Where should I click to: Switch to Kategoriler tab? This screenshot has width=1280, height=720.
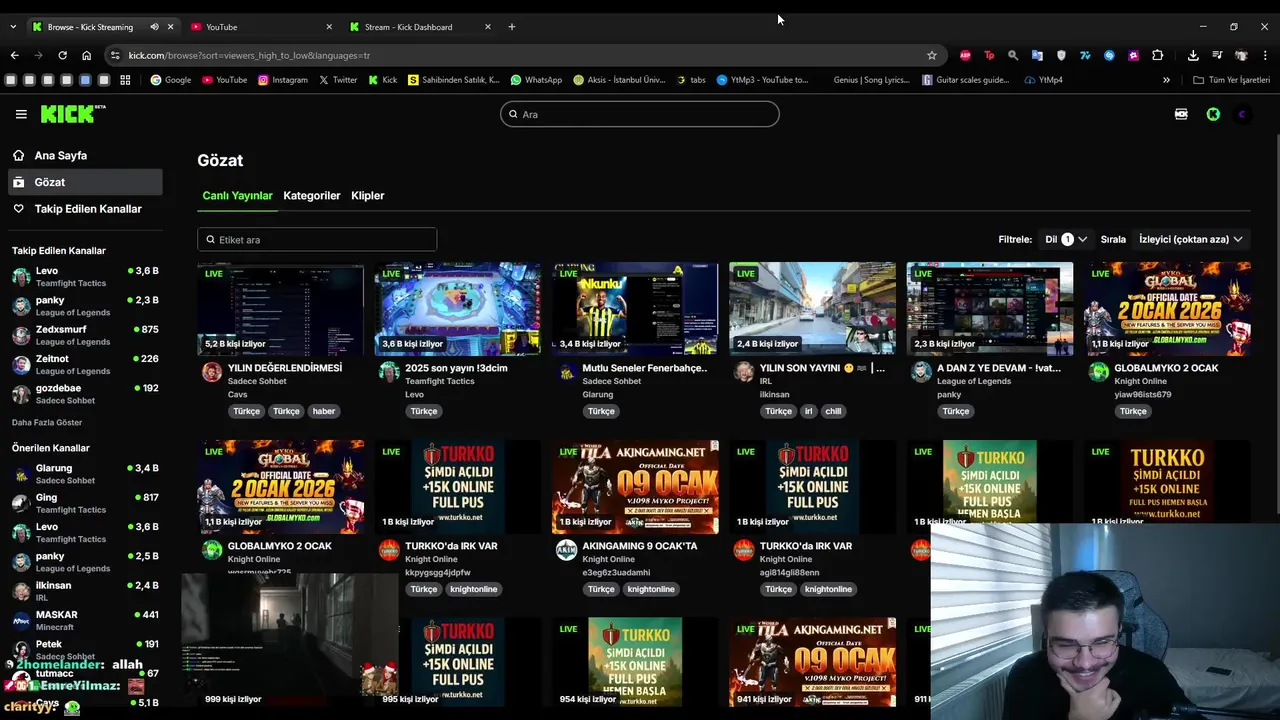[x=312, y=196]
